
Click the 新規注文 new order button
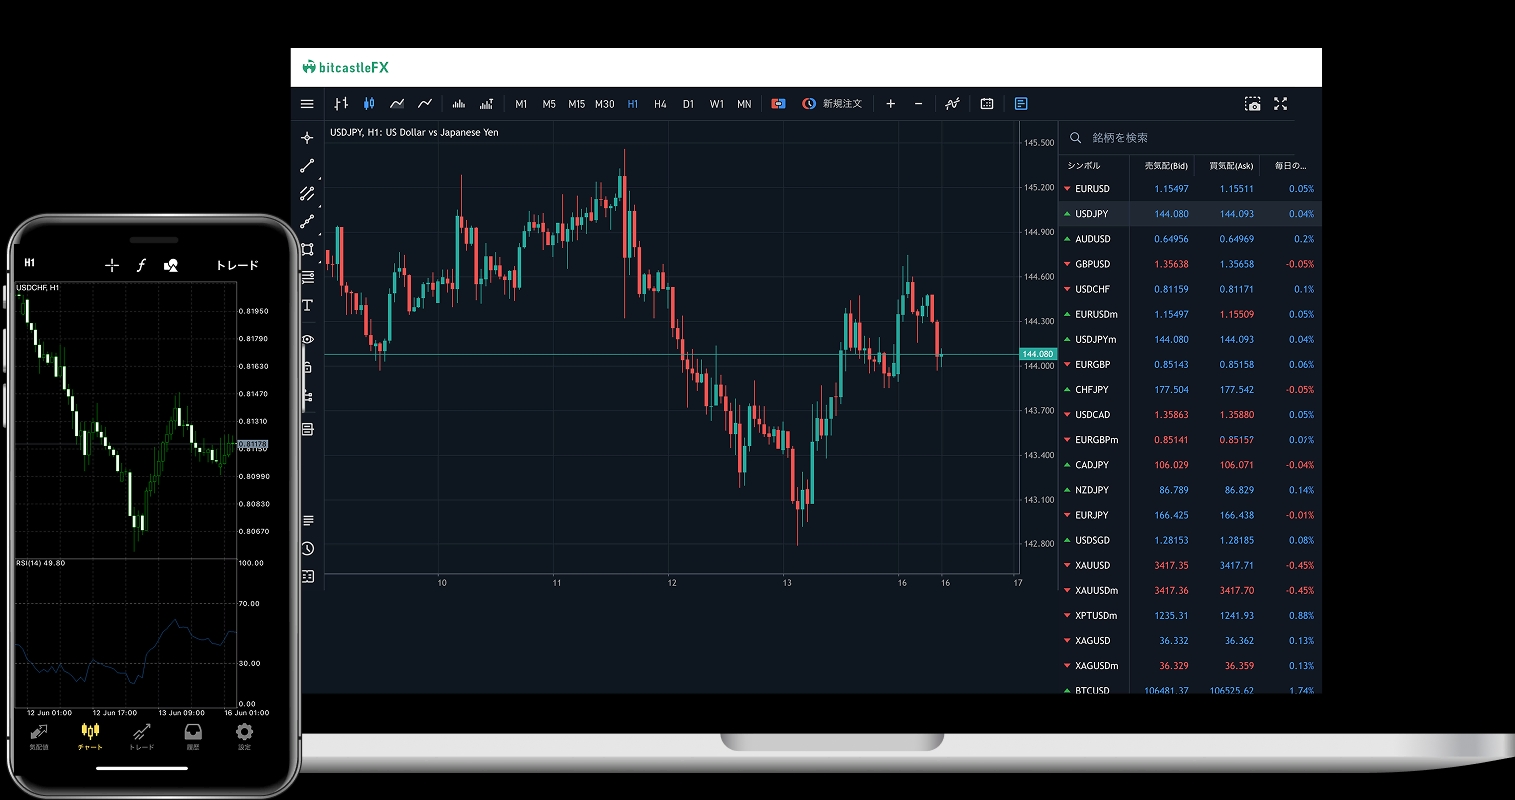pyautogui.click(x=832, y=104)
